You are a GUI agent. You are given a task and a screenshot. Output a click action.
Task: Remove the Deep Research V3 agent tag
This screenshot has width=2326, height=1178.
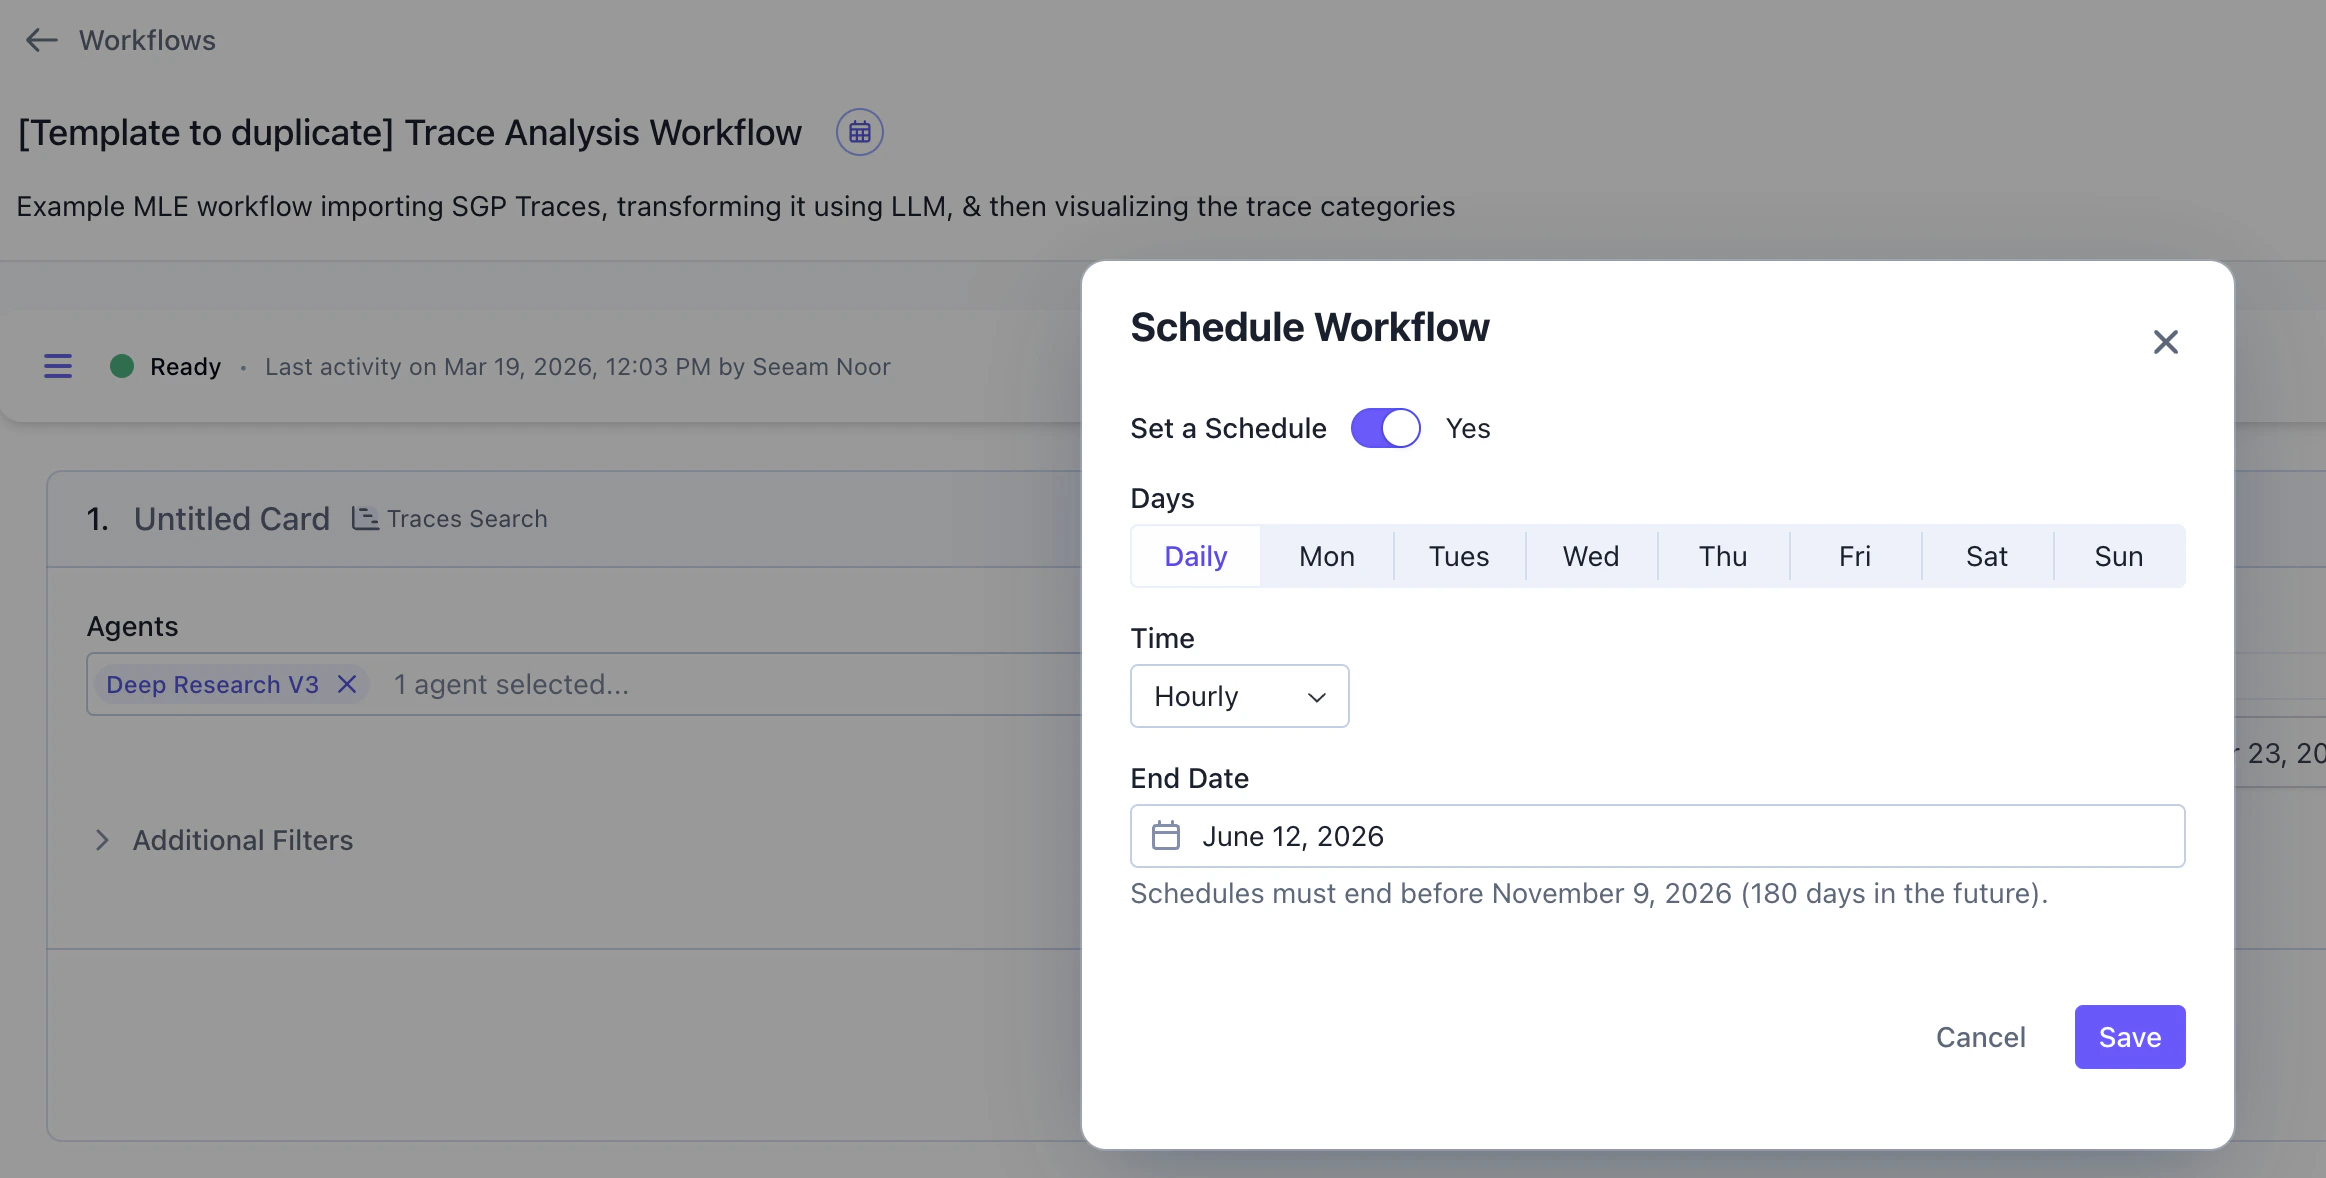[x=347, y=684]
